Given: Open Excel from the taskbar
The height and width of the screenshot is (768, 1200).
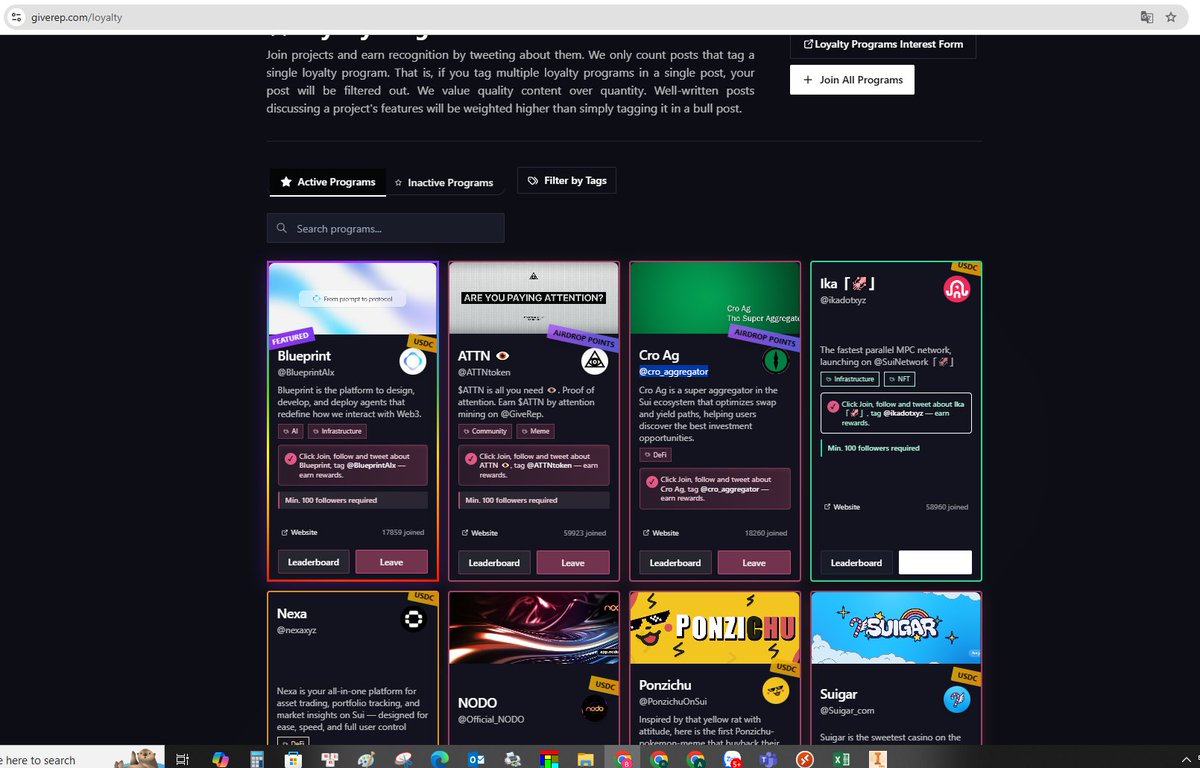Looking at the screenshot, I should pos(841,759).
